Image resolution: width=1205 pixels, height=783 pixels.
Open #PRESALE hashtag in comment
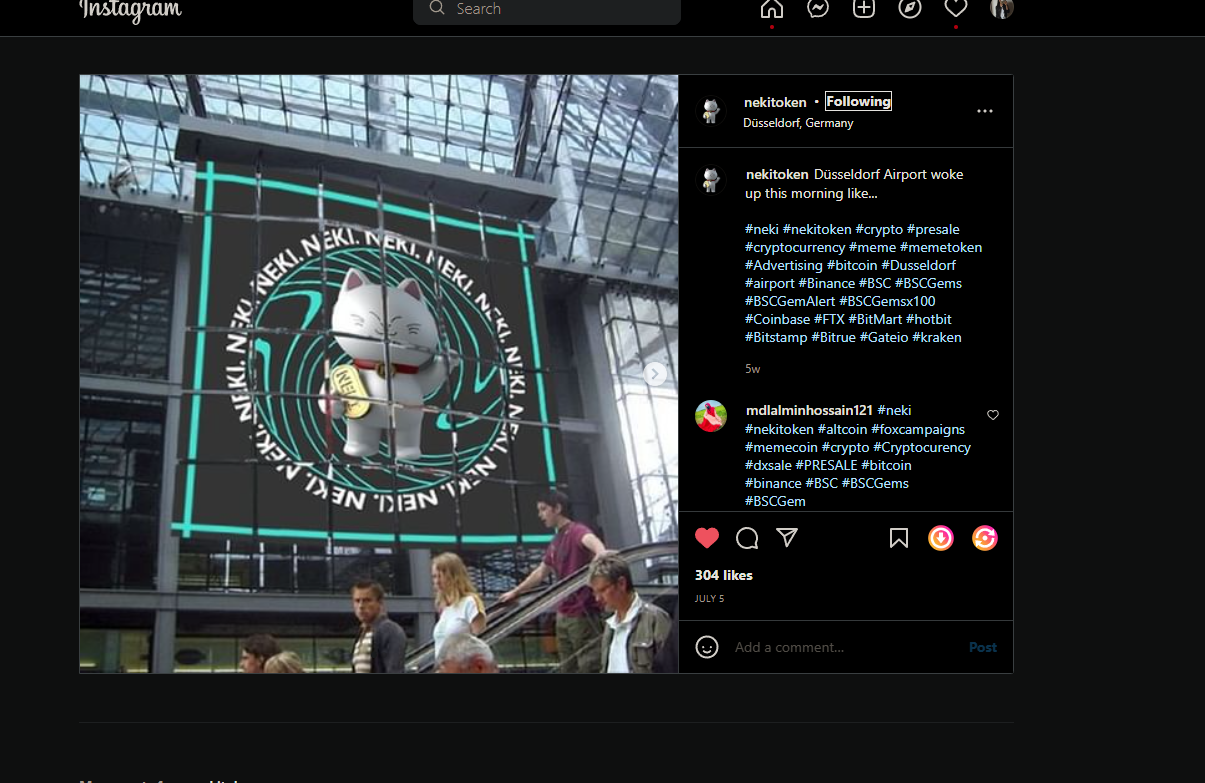826,465
